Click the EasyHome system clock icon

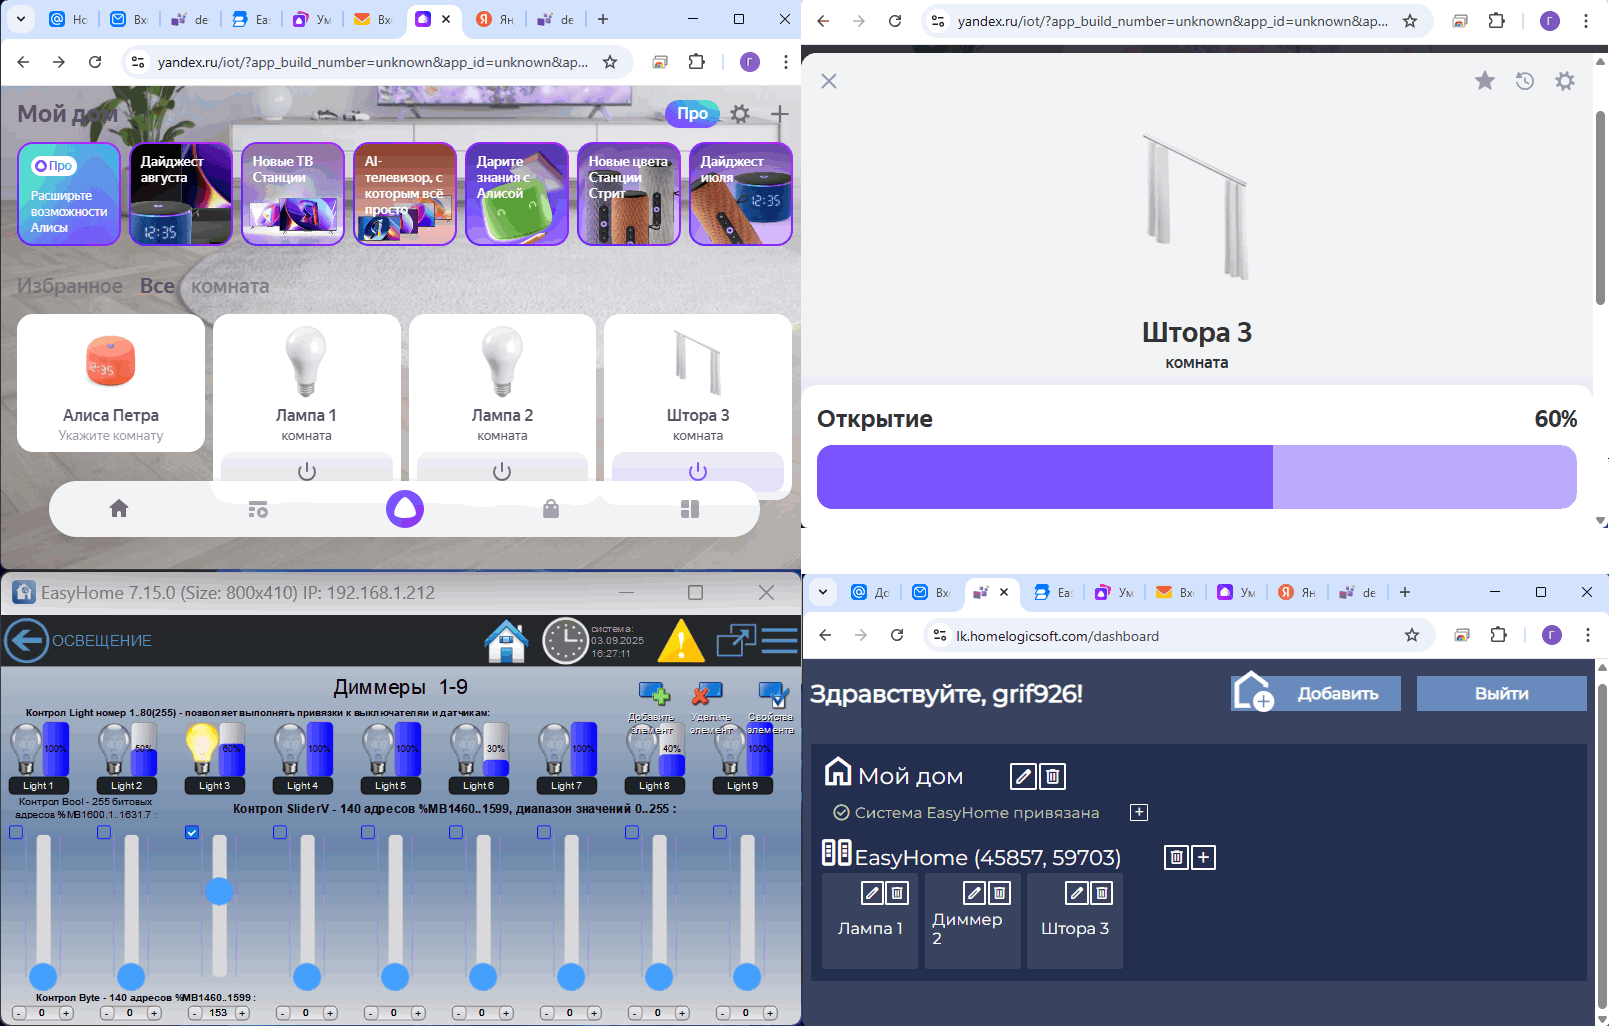565,641
